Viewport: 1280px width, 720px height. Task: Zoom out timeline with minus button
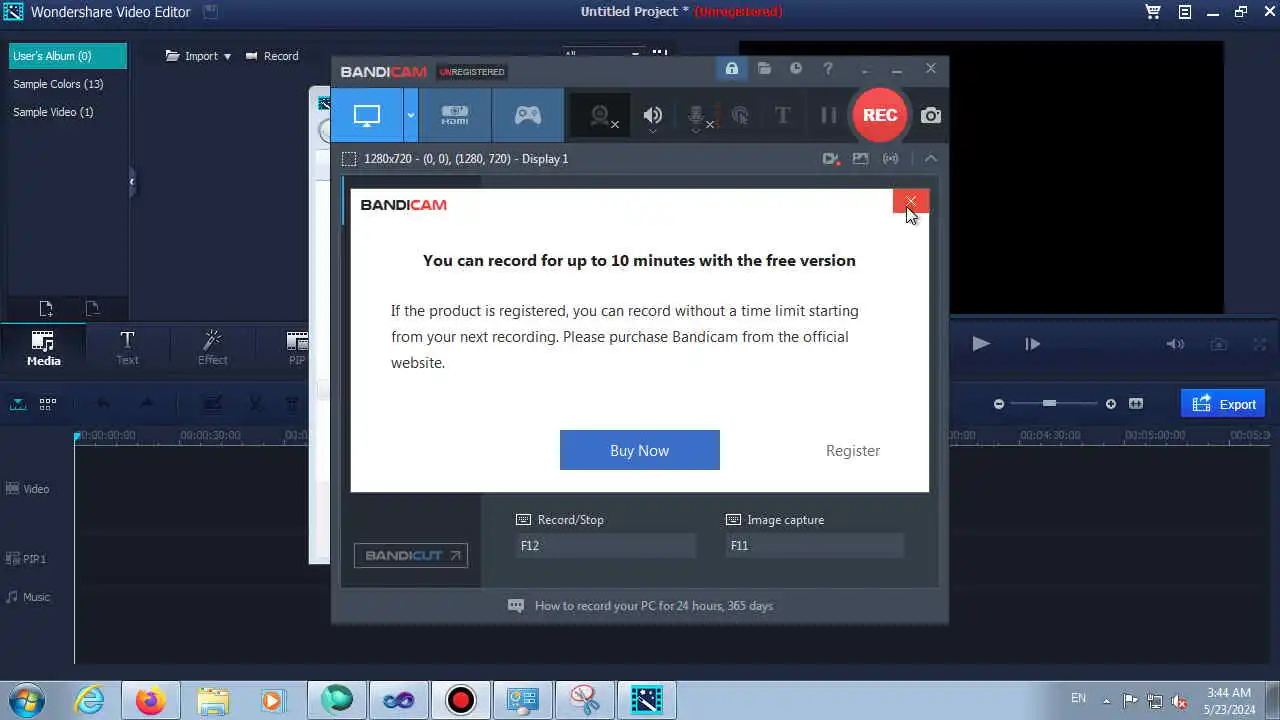click(x=998, y=404)
